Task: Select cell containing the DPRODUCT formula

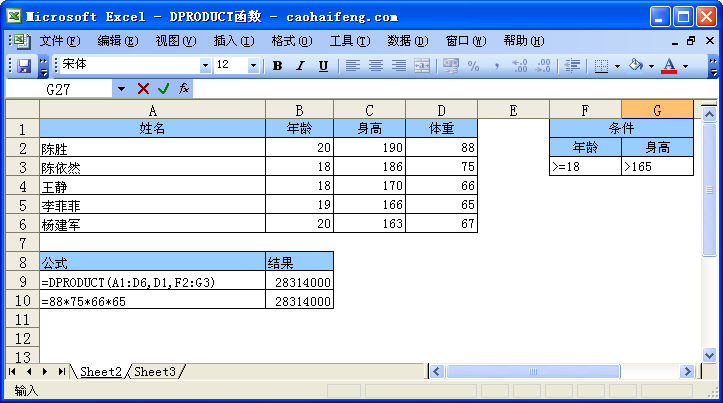Action: point(152,282)
